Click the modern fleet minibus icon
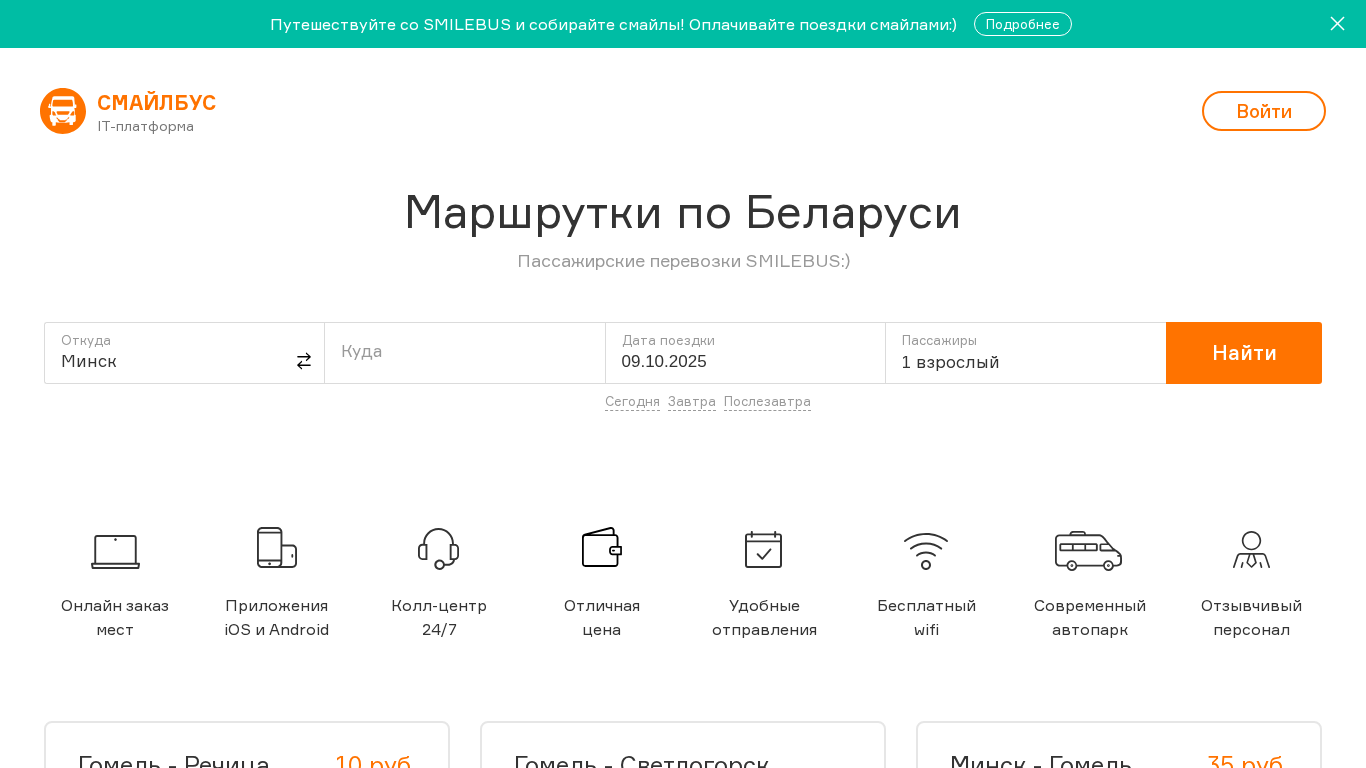Viewport: 1366px width, 768px height. (x=1089, y=551)
